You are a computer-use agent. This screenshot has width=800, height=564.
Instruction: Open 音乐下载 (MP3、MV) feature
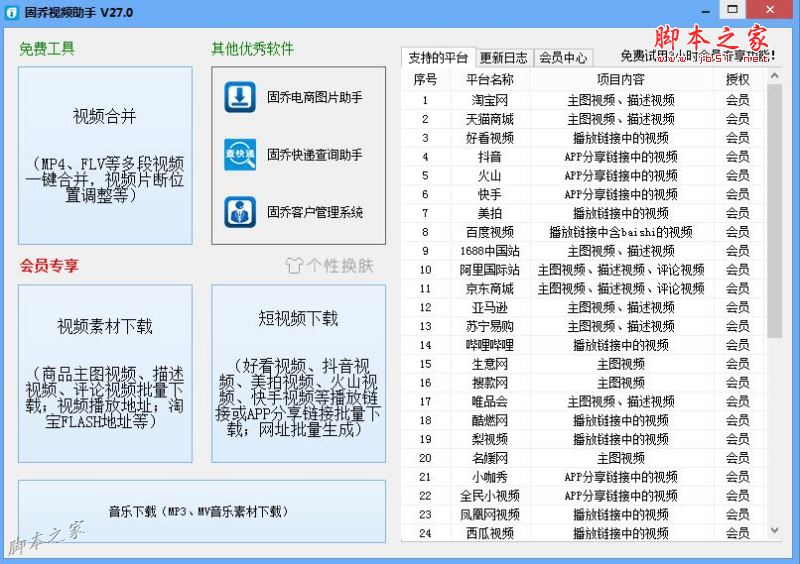[x=202, y=511]
